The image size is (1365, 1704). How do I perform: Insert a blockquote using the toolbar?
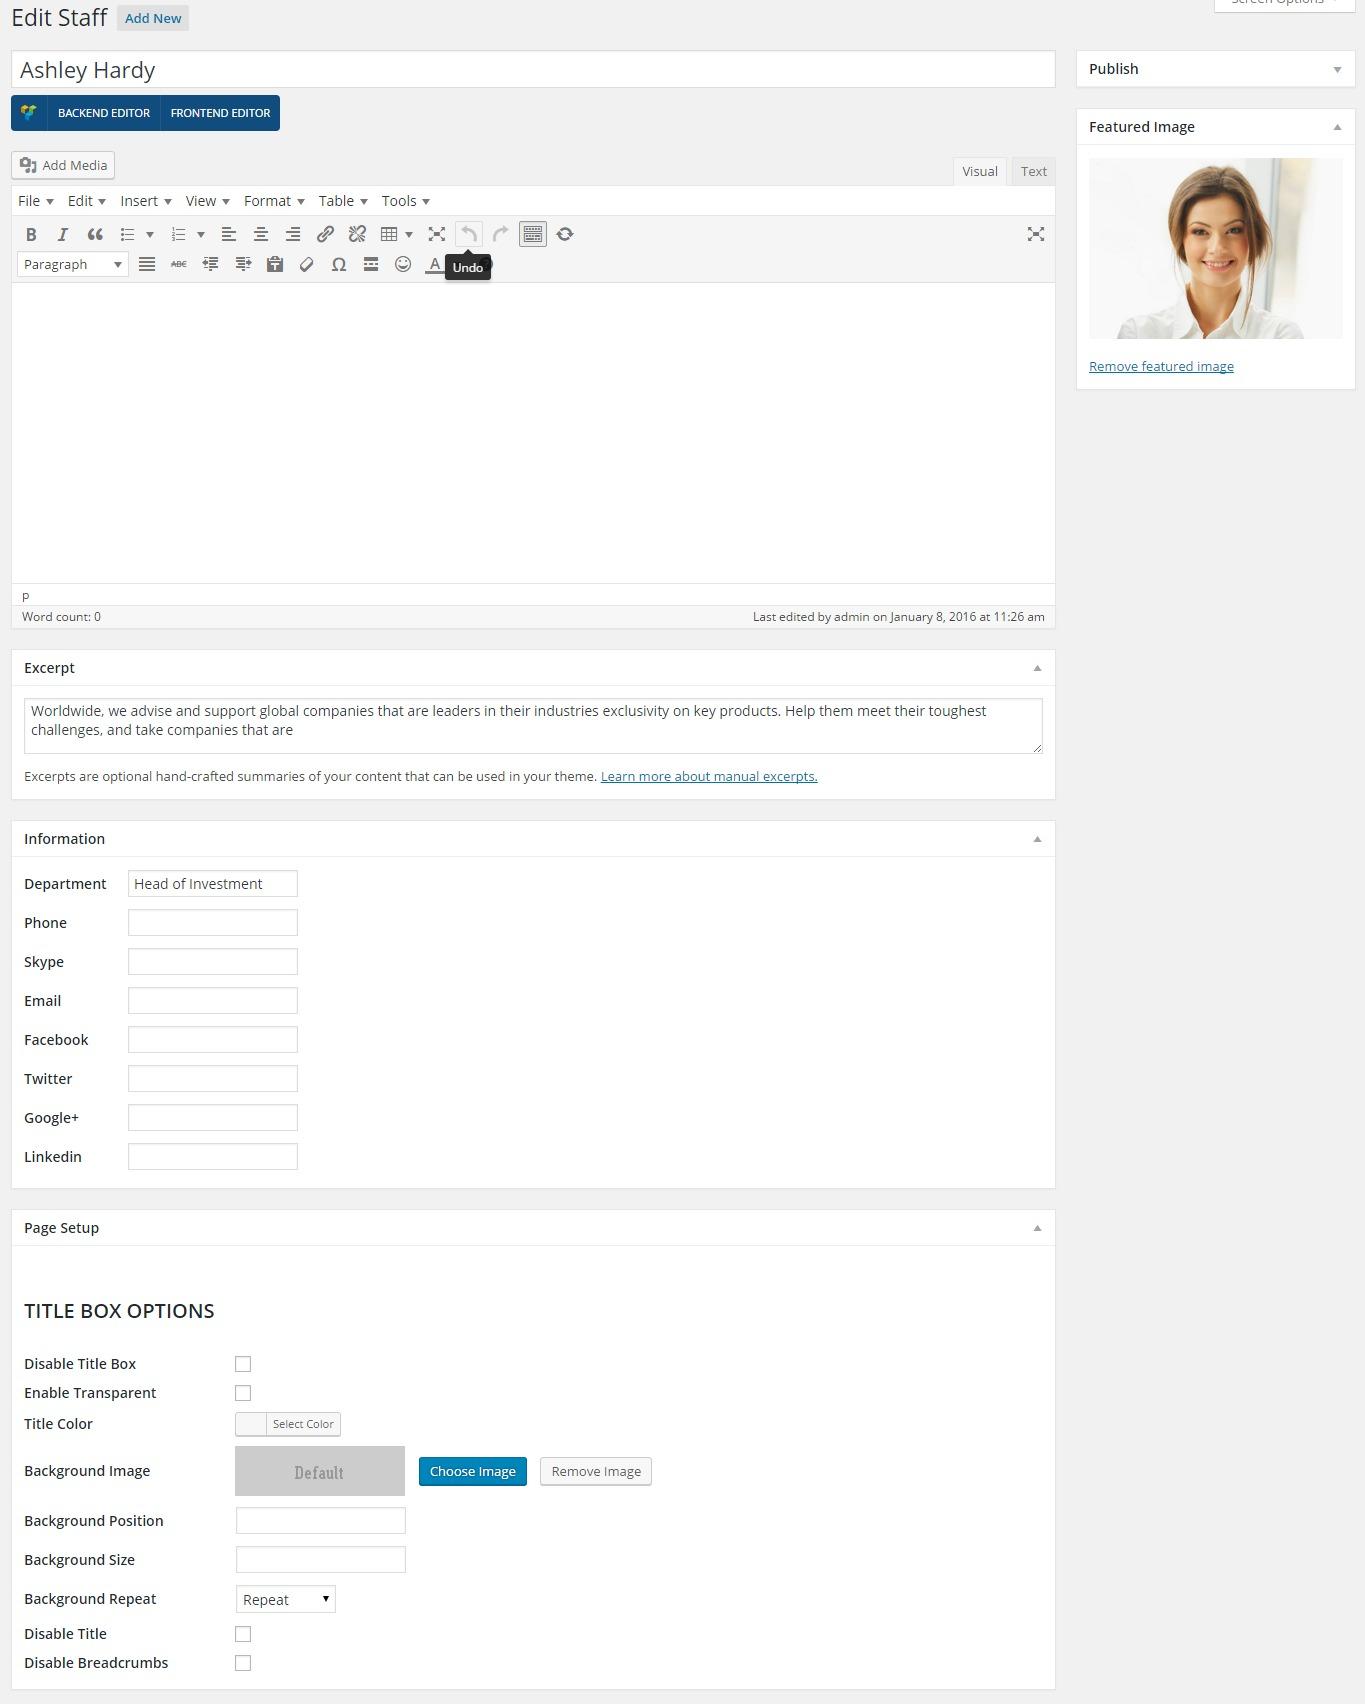click(95, 234)
